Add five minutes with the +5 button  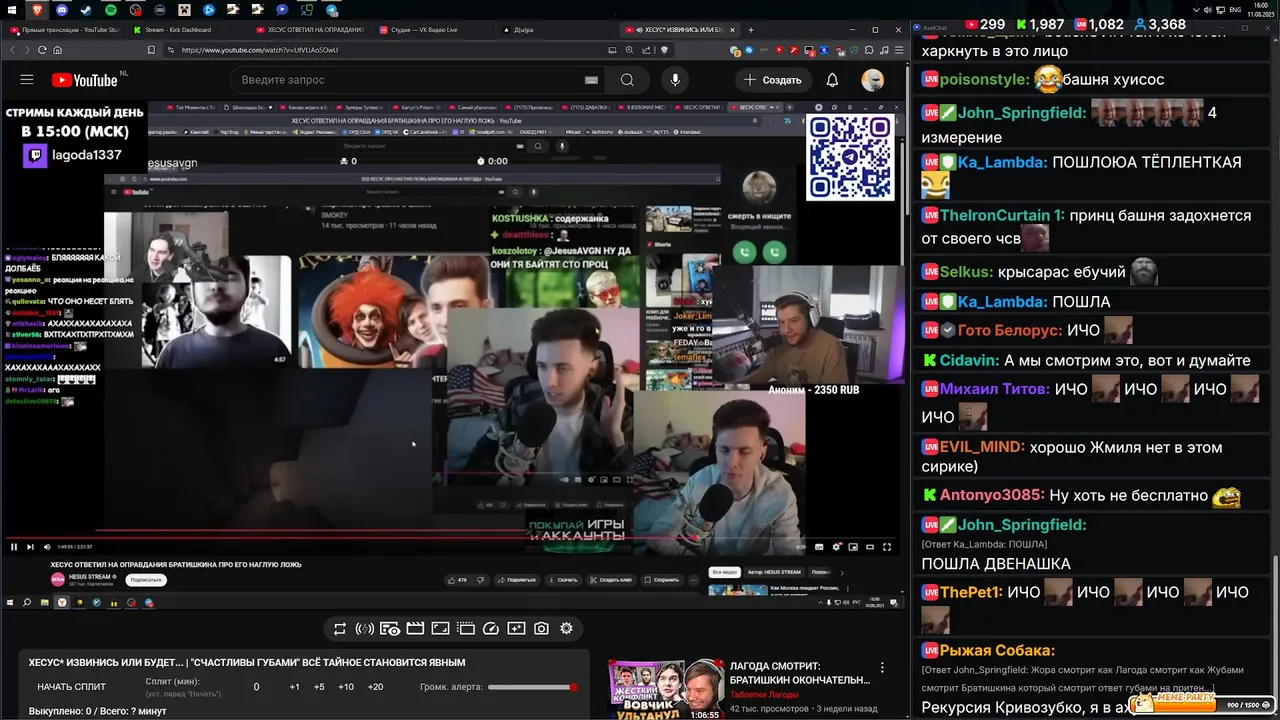coord(319,687)
